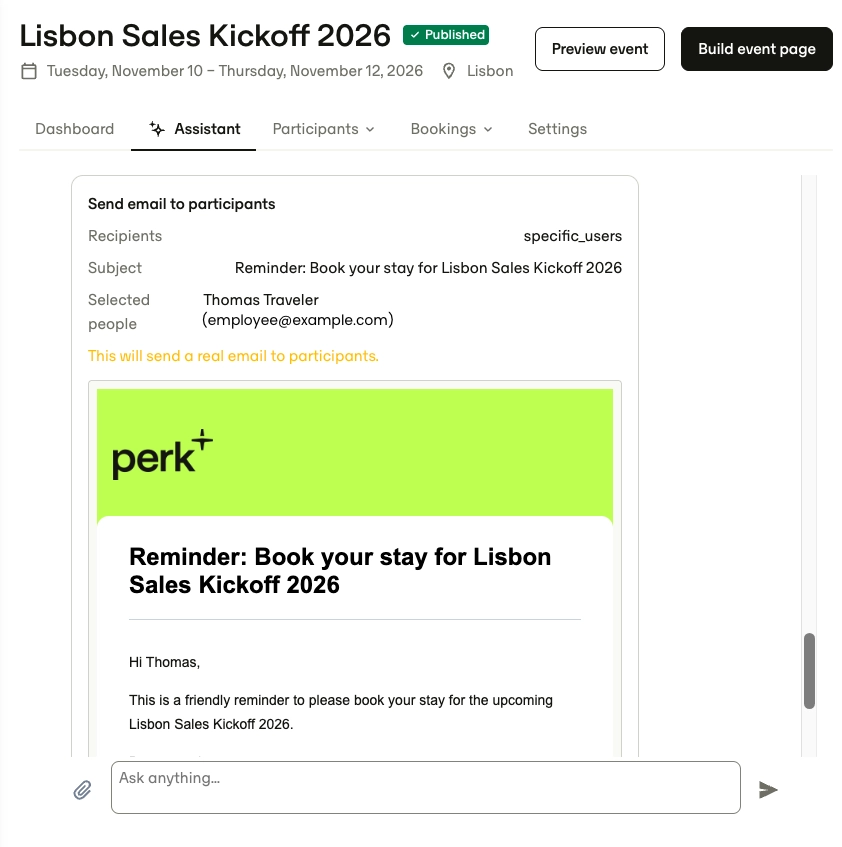Click the location pin icon near Lisbon
This screenshot has width=842, height=847.
pyautogui.click(x=449, y=71)
